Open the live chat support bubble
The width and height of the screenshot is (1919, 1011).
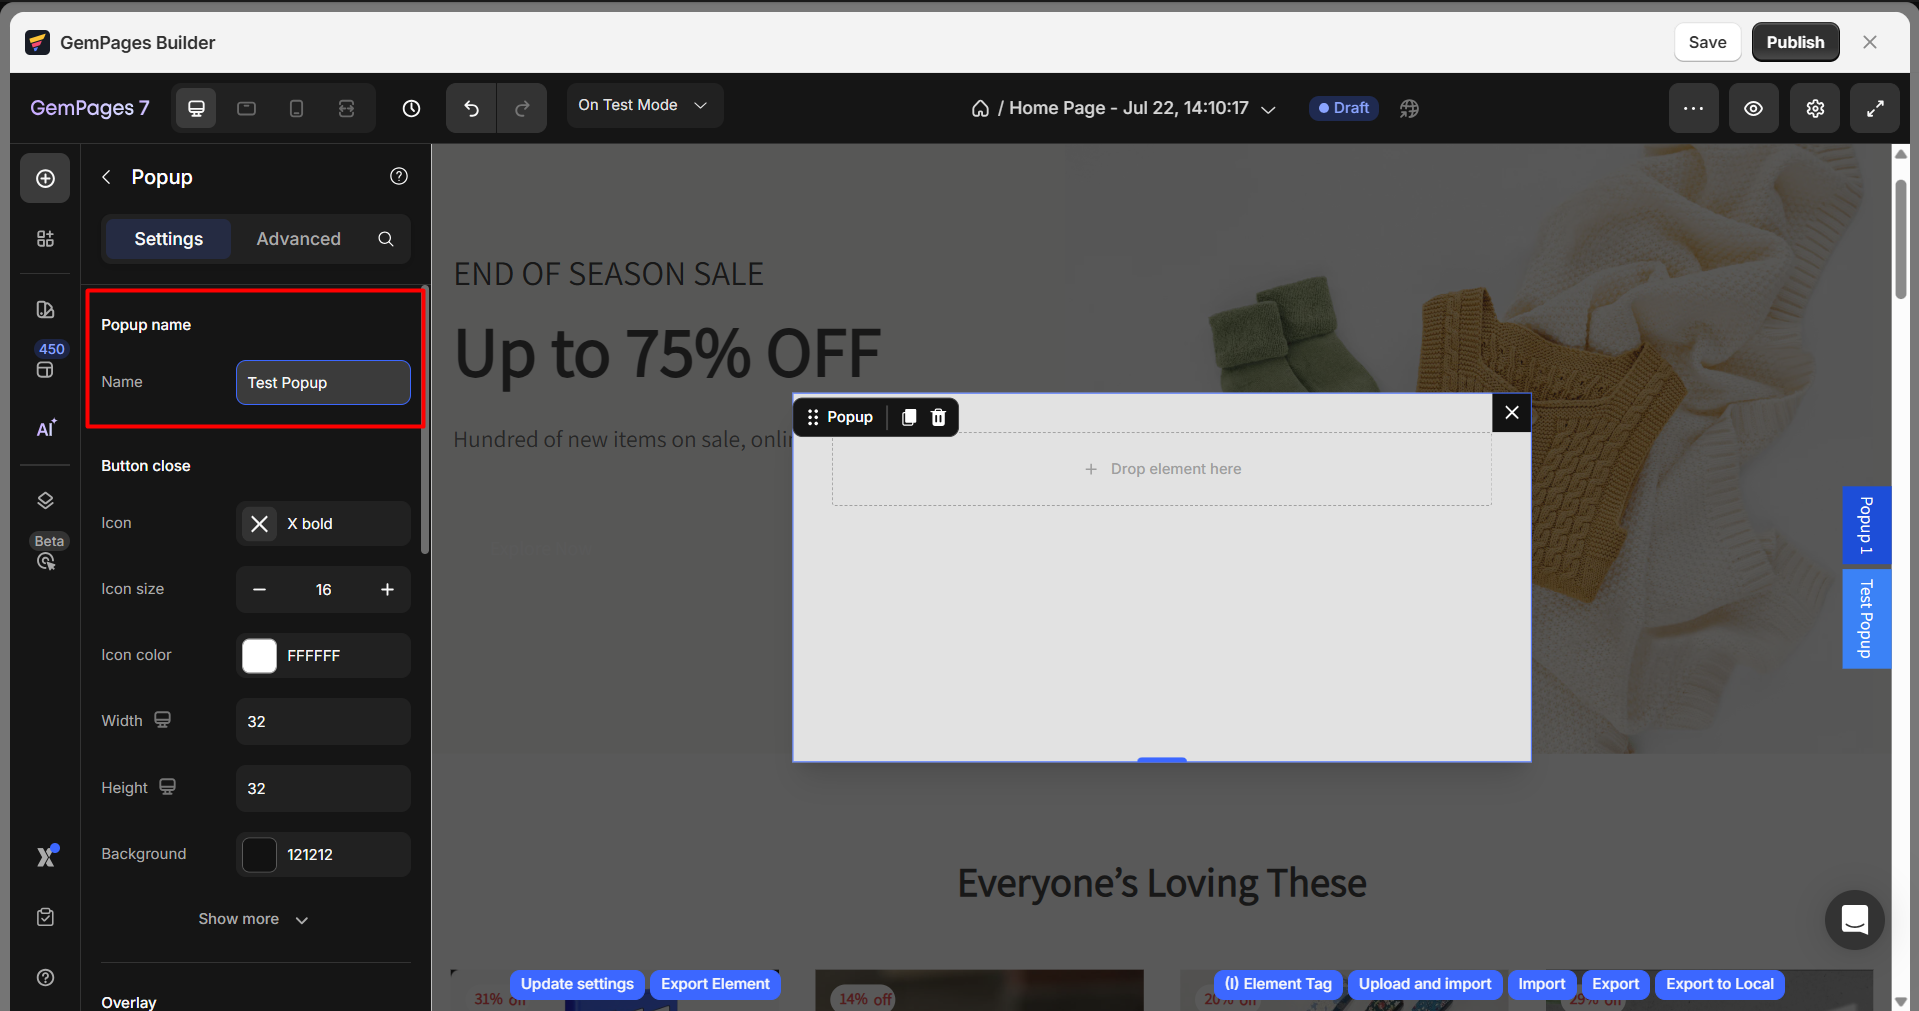click(1854, 919)
